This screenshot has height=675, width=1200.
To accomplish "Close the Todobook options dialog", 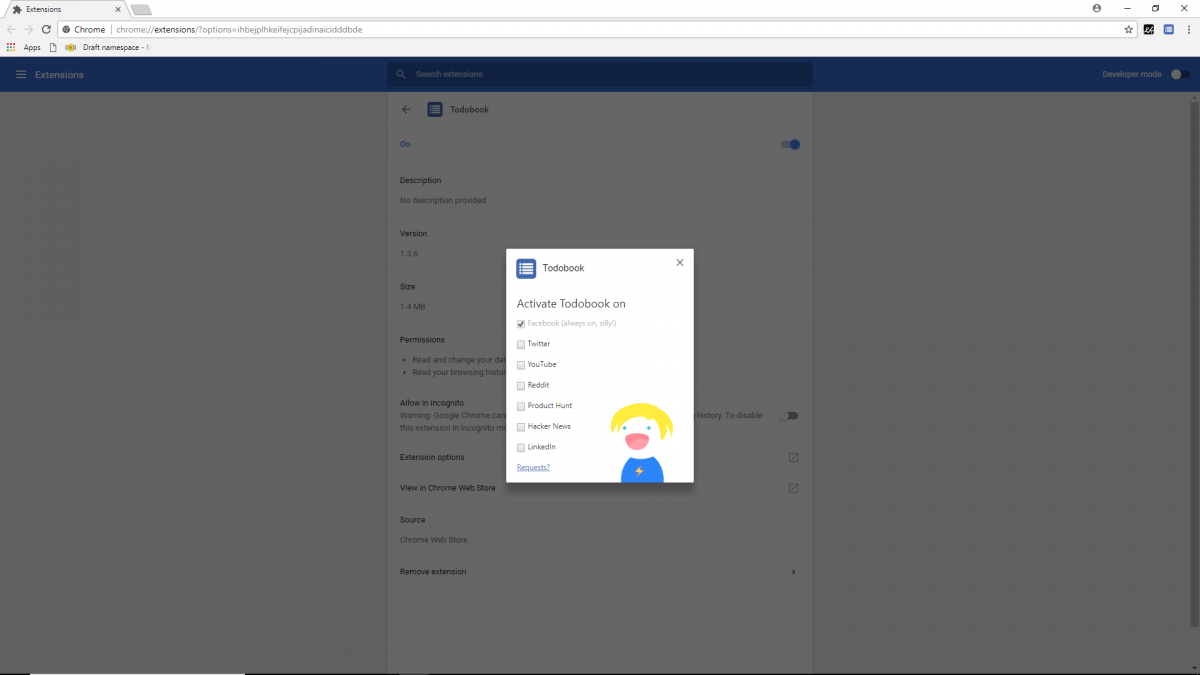I will pyautogui.click(x=680, y=263).
